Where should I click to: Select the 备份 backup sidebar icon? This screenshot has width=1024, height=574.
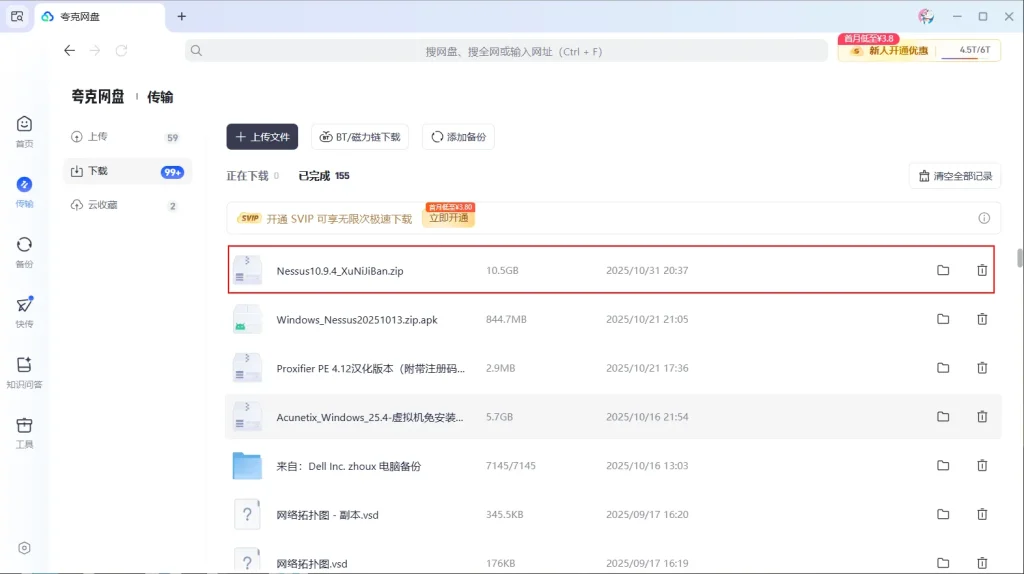(x=24, y=250)
